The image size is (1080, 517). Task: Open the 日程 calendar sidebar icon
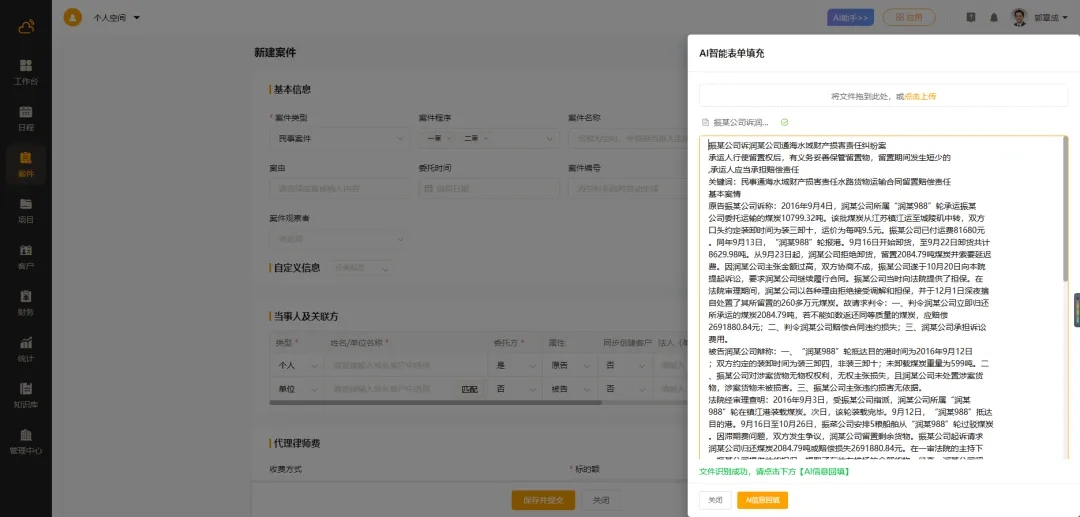tap(25, 112)
